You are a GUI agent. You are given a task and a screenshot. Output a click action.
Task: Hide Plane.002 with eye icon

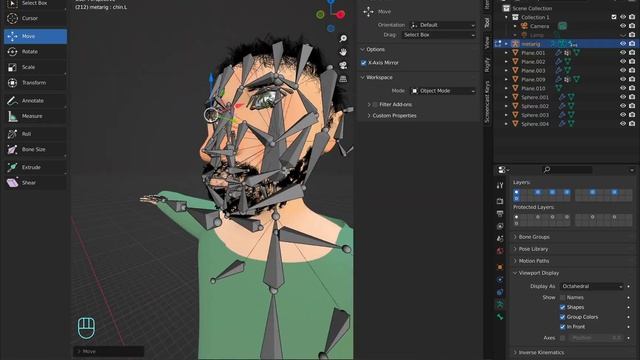coord(623,62)
